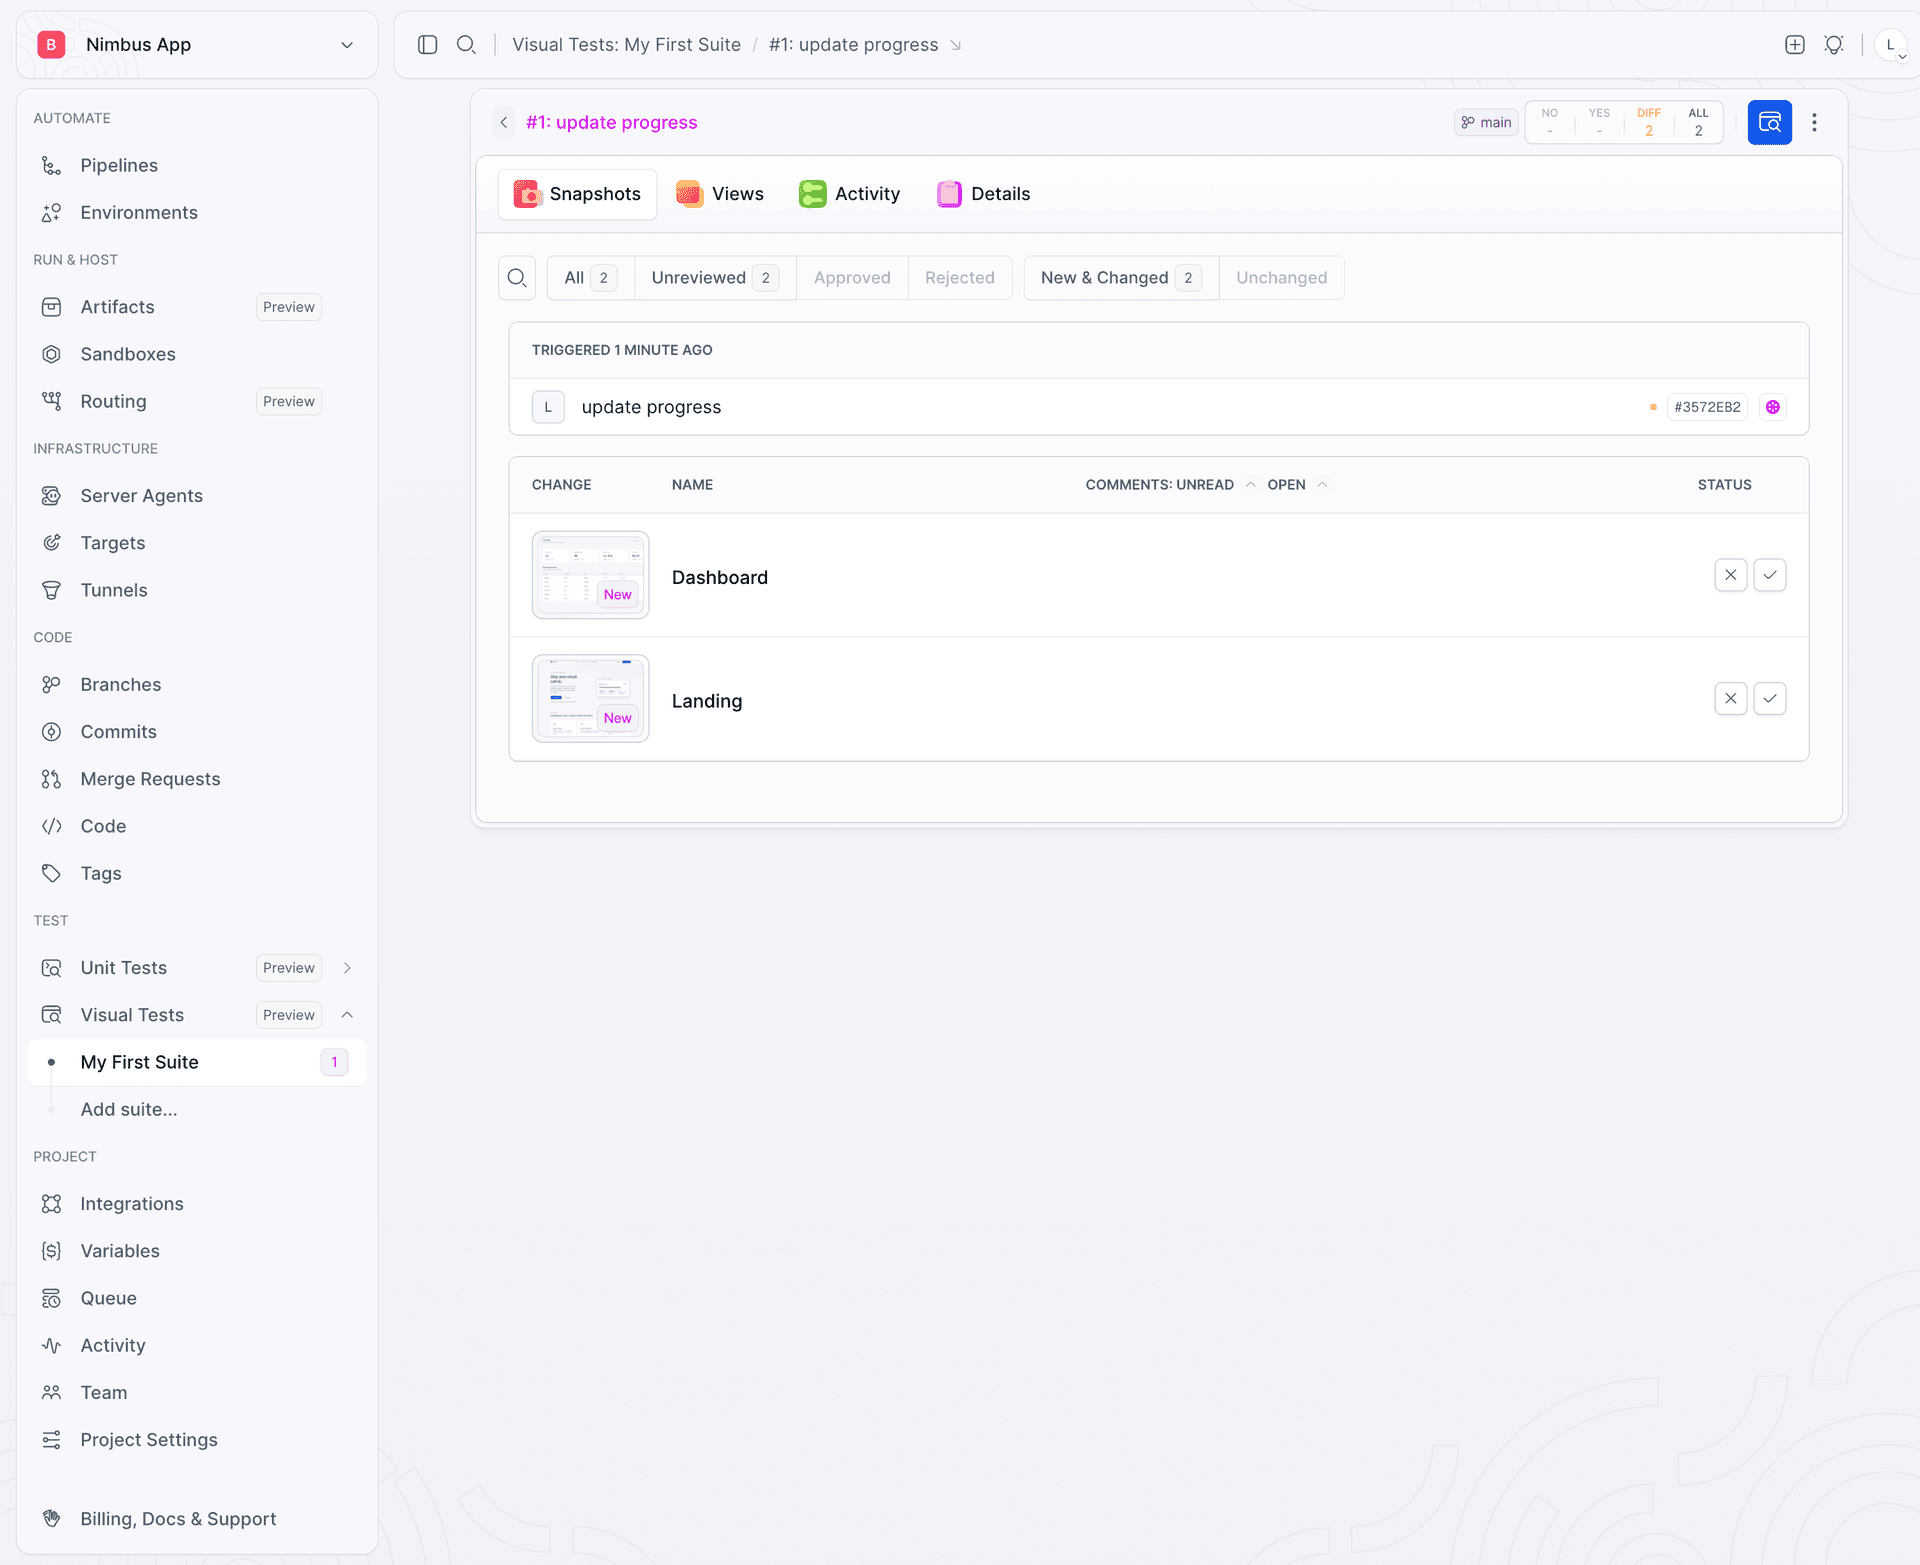Open the update progress commit row
Image resolution: width=1920 pixels, height=1565 pixels.
click(1158, 407)
